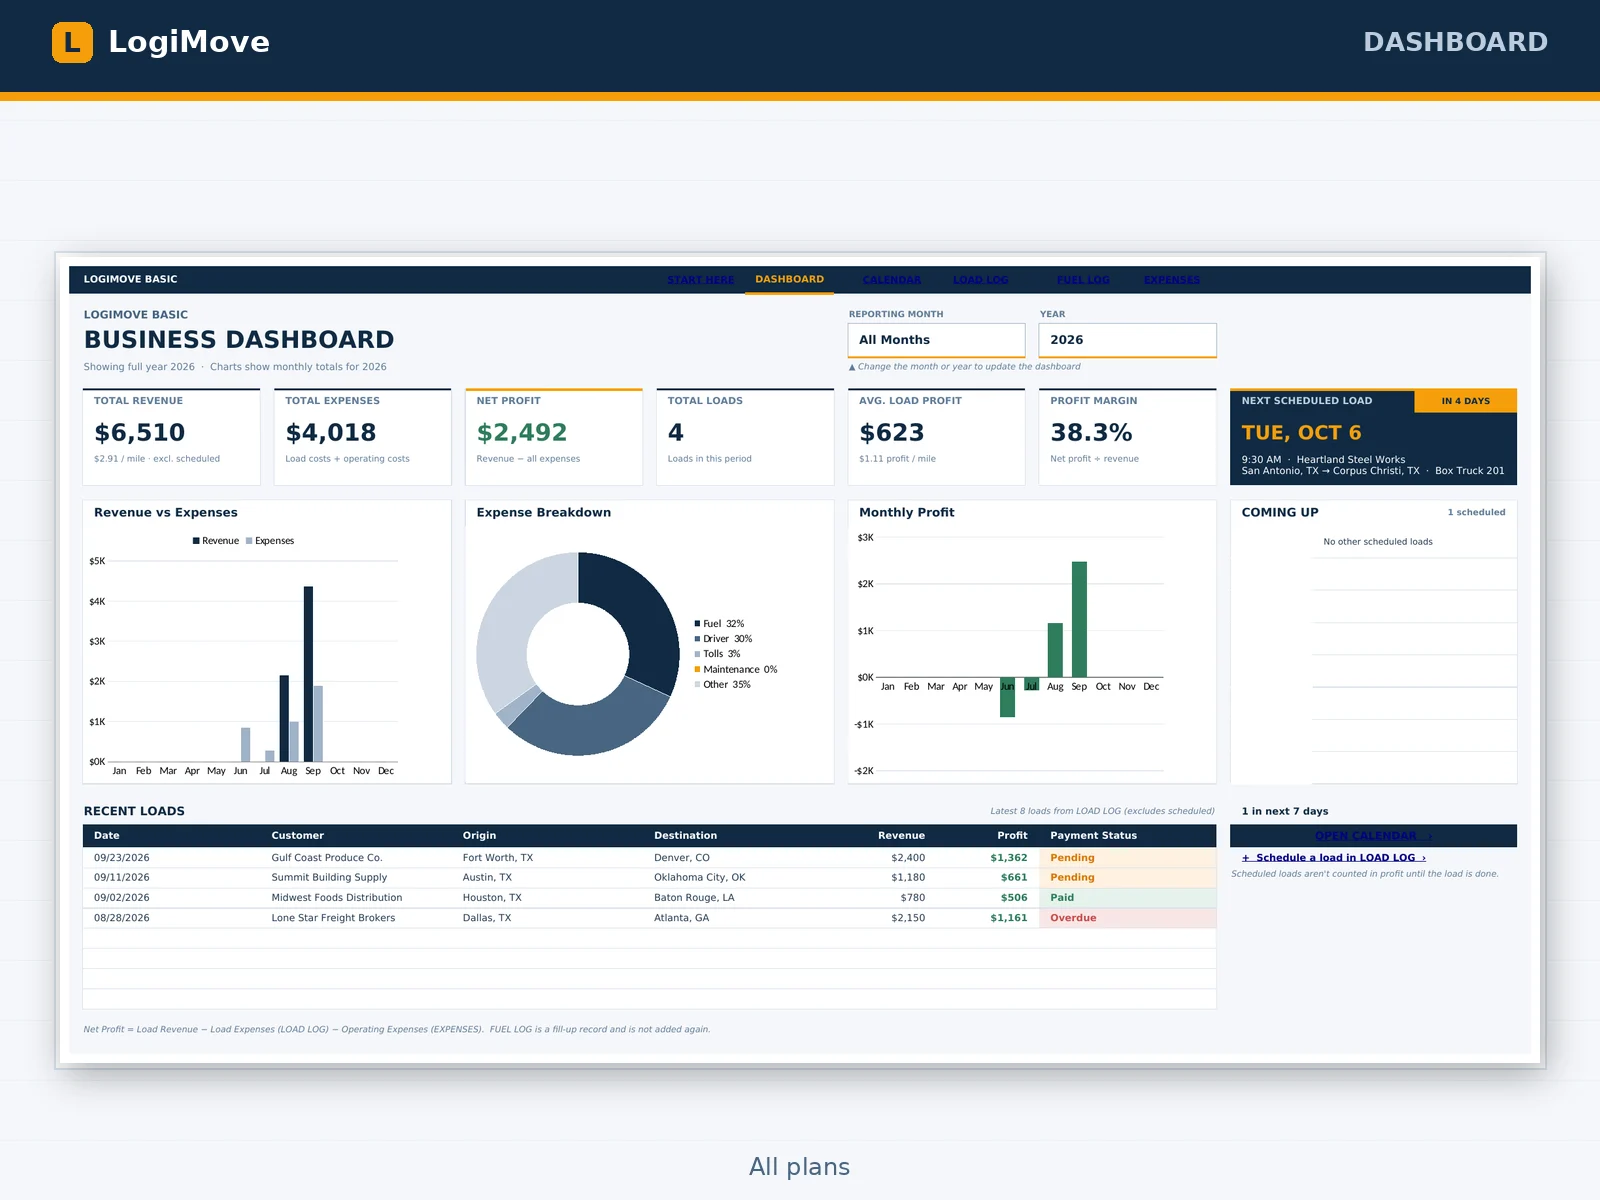Click the Driver 30% legend entry
The height and width of the screenshot is (1200, 1600).
click(724, 639)
